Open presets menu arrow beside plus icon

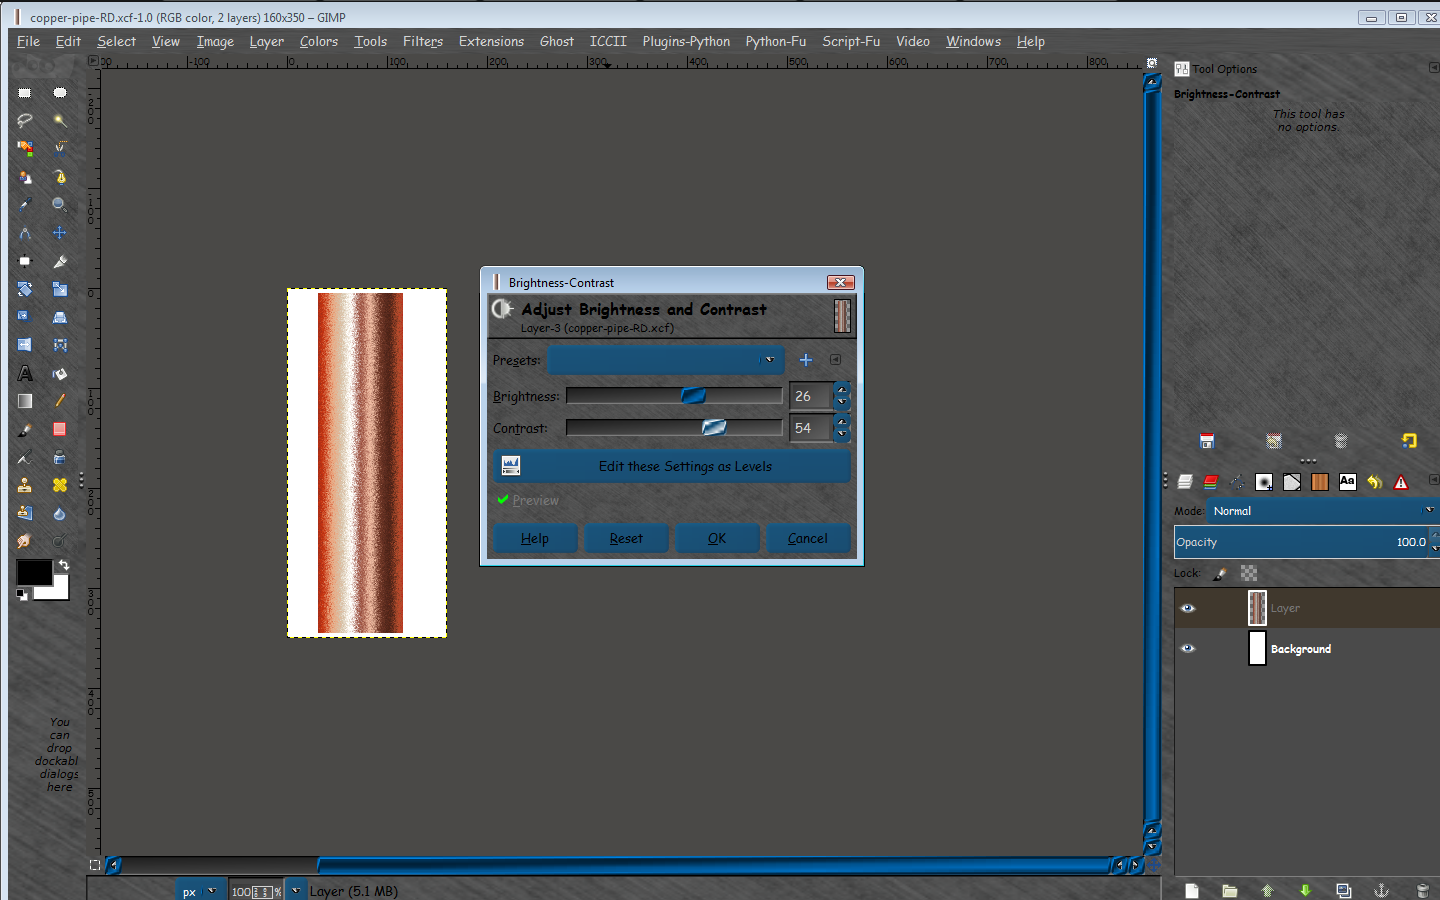[x=836, y=360]
